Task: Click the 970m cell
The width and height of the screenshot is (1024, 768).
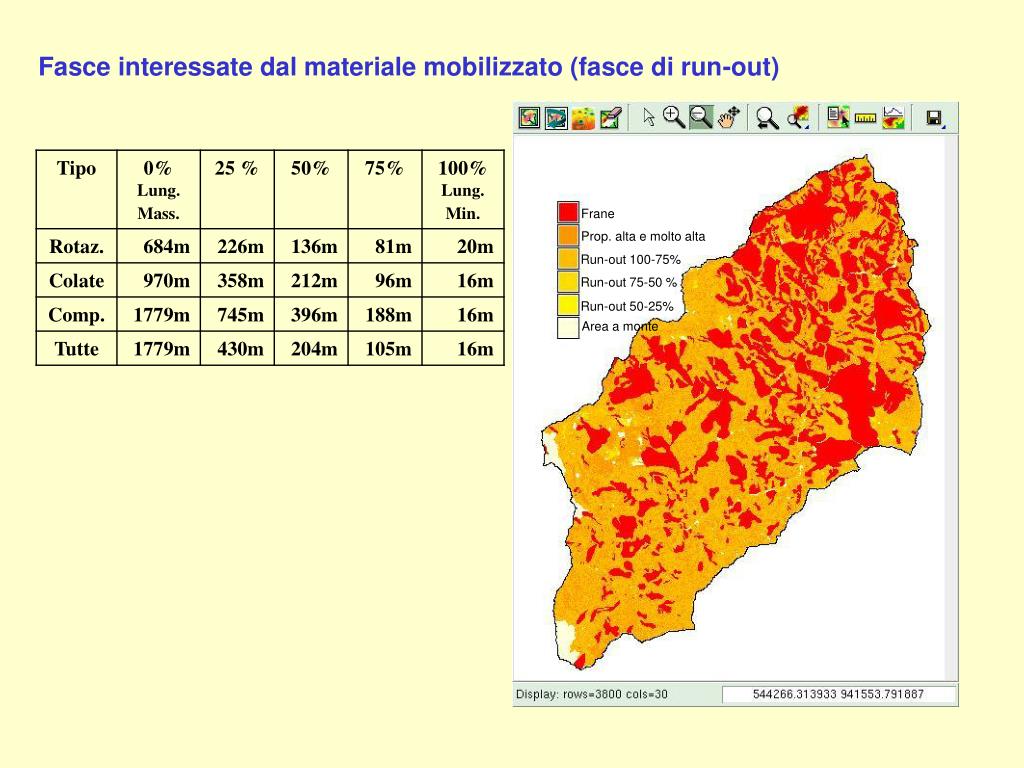Action: 159,281
